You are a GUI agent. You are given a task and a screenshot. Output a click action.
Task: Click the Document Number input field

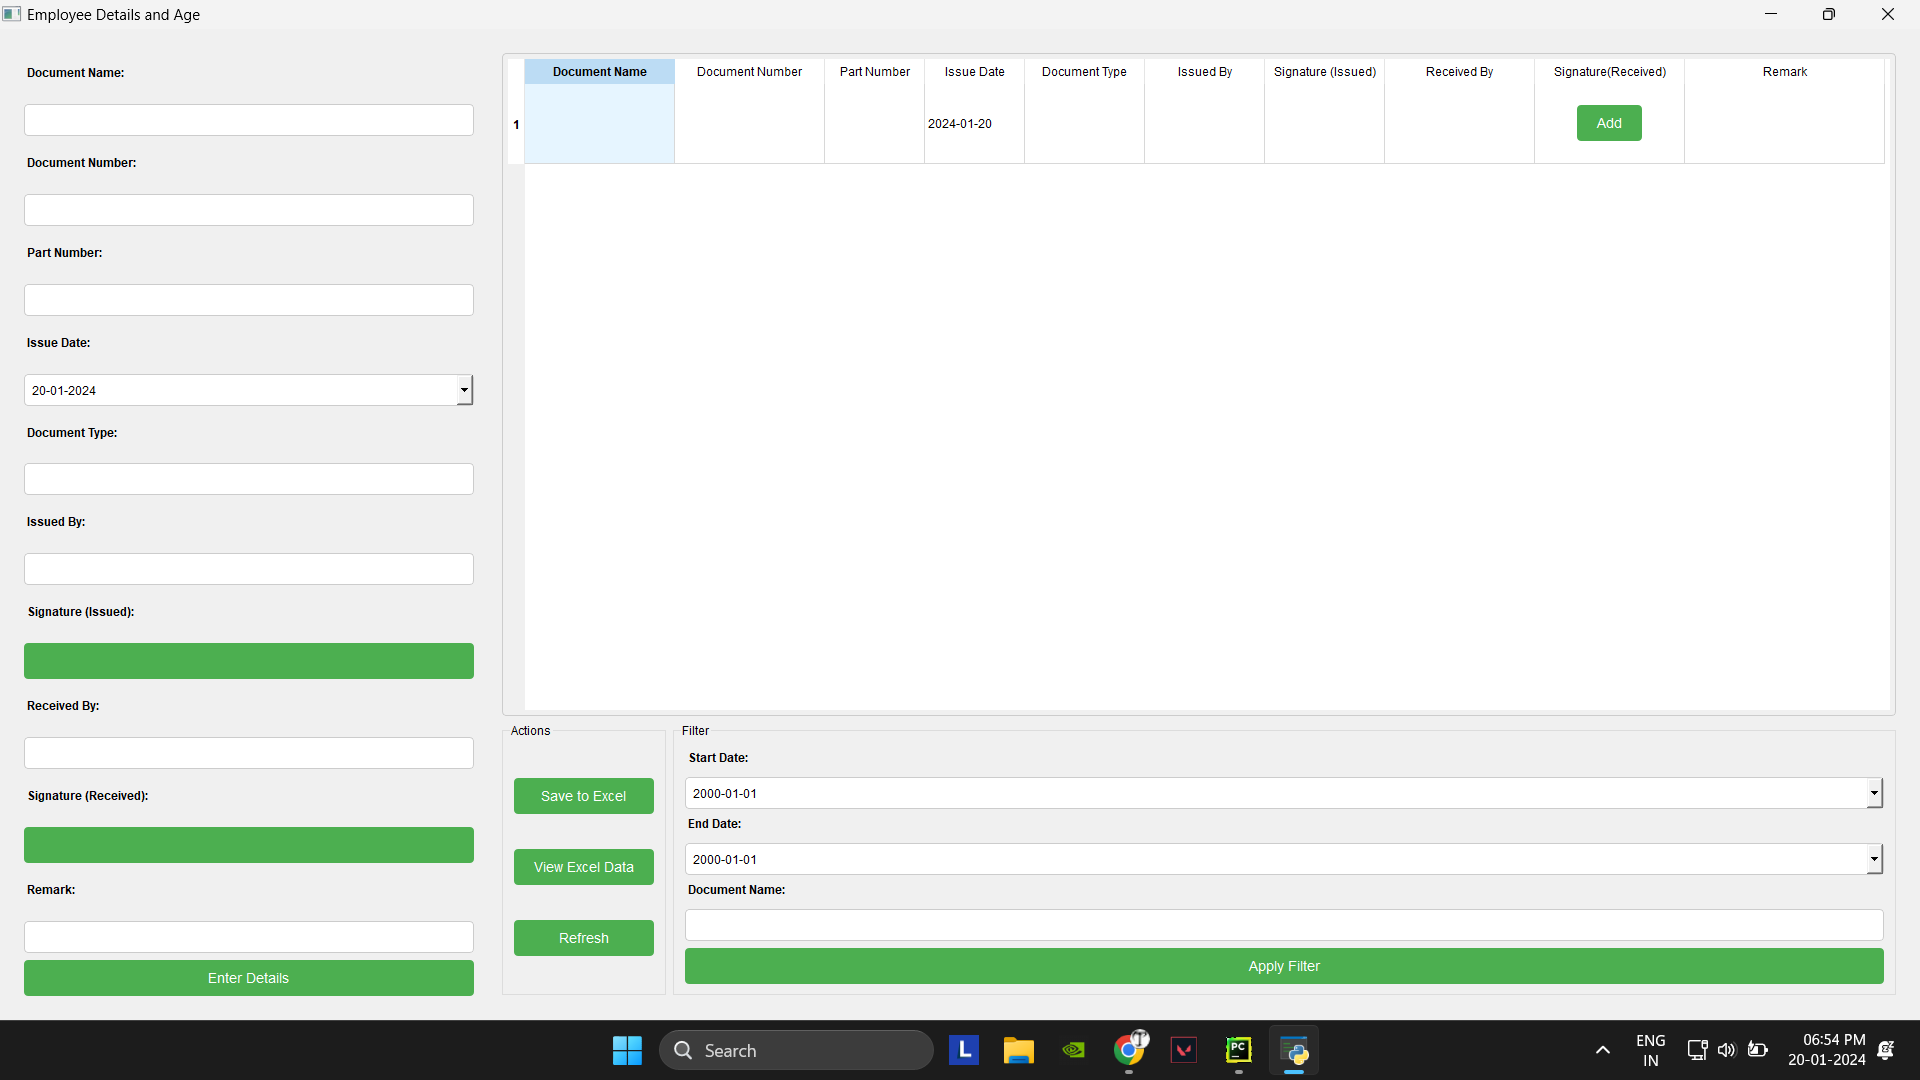(249, 210)
